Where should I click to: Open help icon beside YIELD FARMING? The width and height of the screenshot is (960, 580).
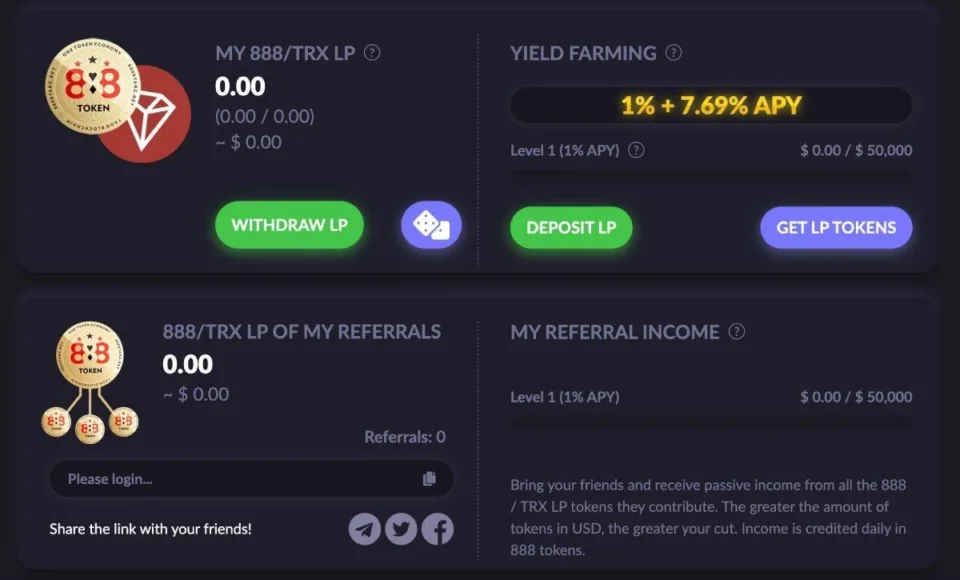675,53
